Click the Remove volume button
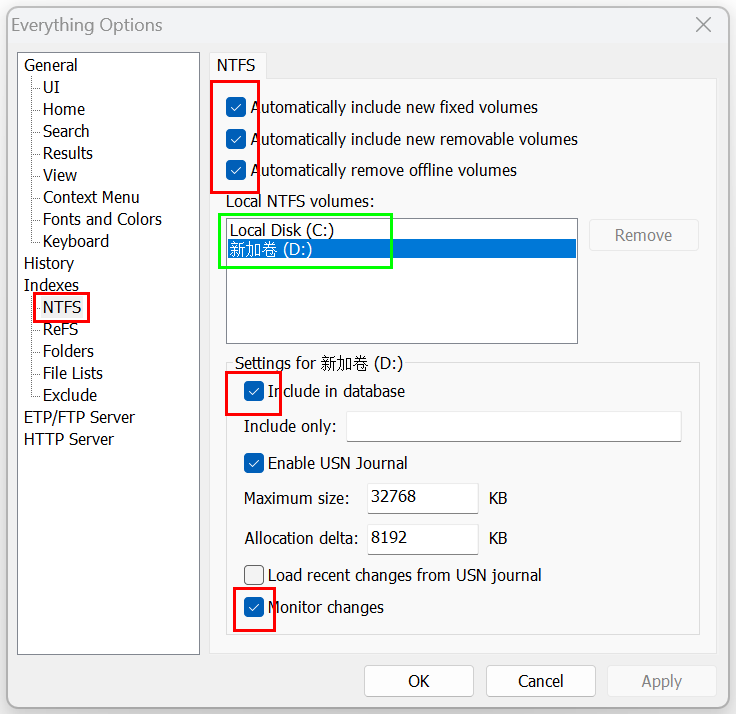Screen dimensions: 736x714 coord(644,235)
